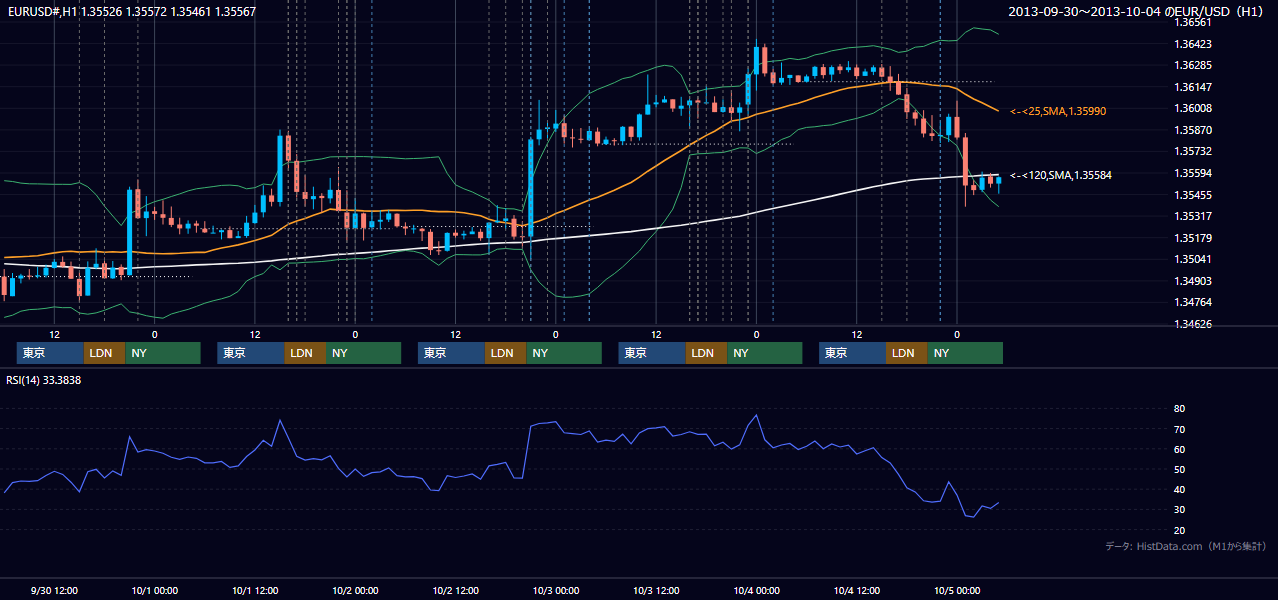The image size is (1278, 600).
Task: Click the 1.35179 price axis value
Action: click(x=1192, y=238)
